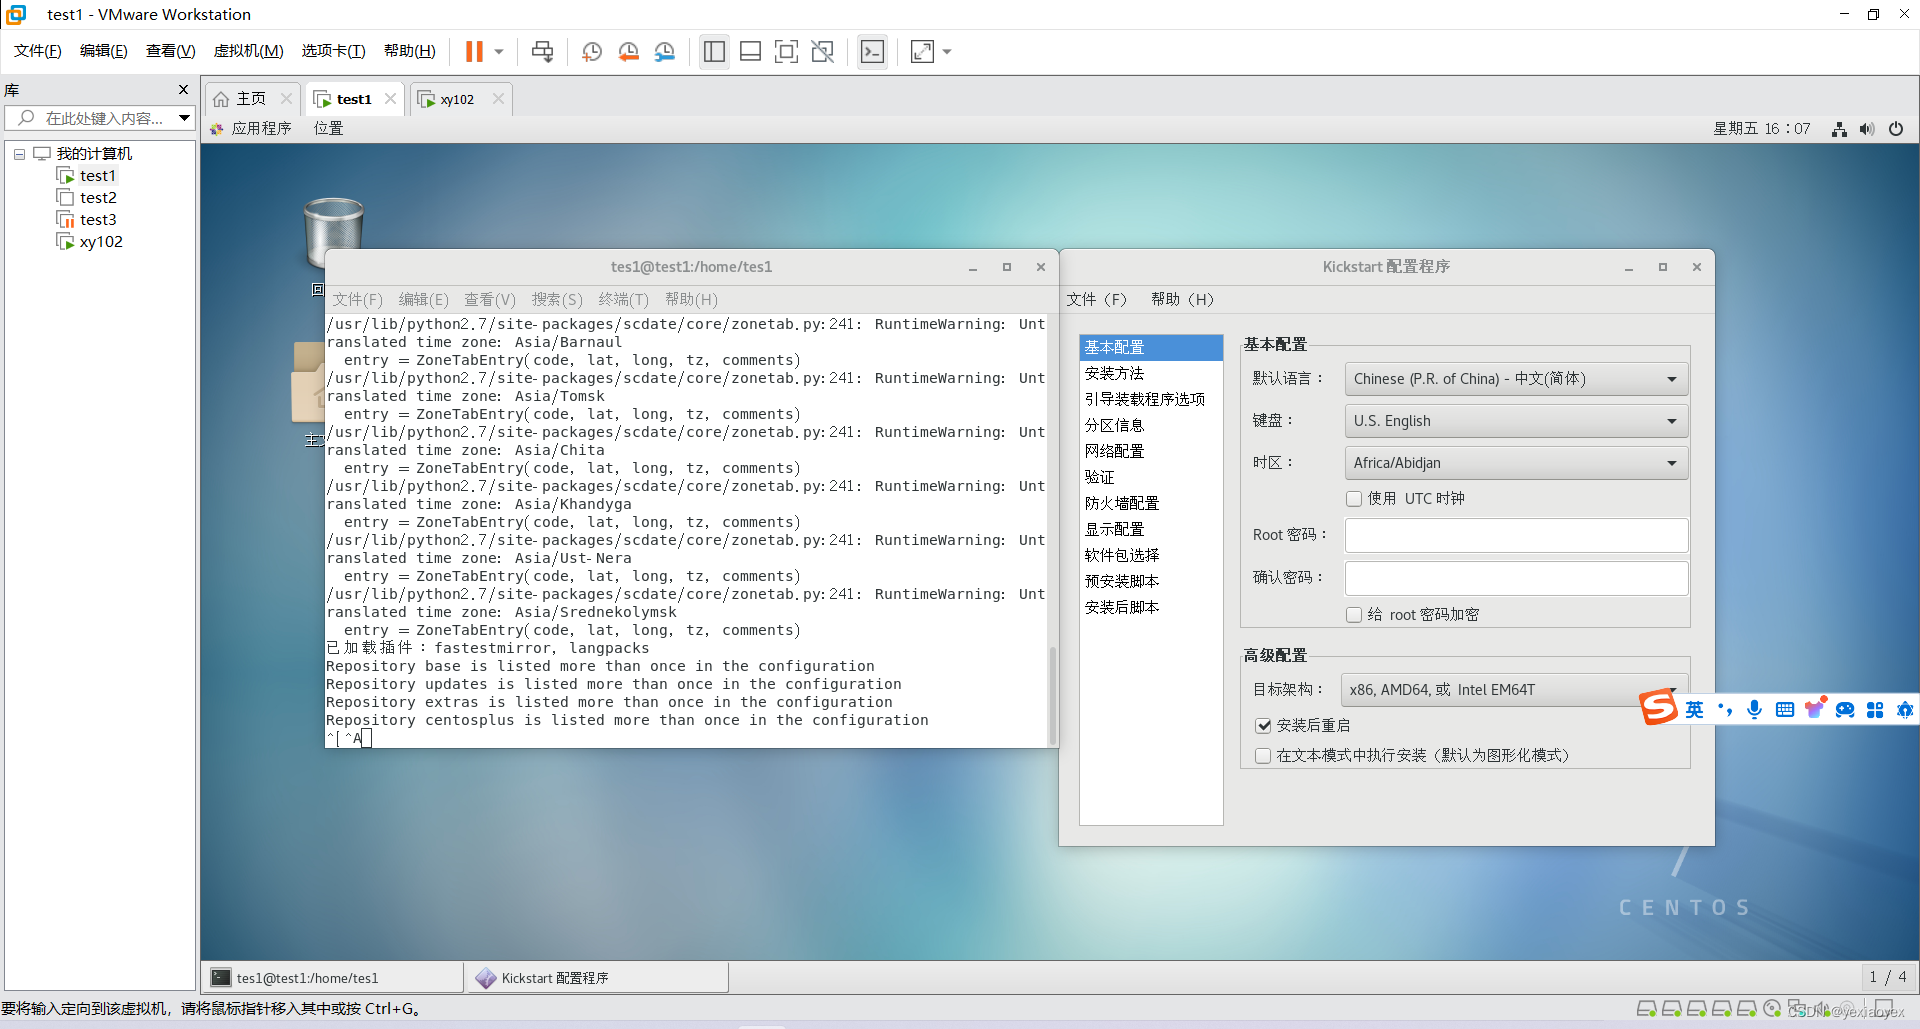The height and width of the screenshot is (1029, 1920).
Task: Switch to Unity mode
Action: click(822, 51)
